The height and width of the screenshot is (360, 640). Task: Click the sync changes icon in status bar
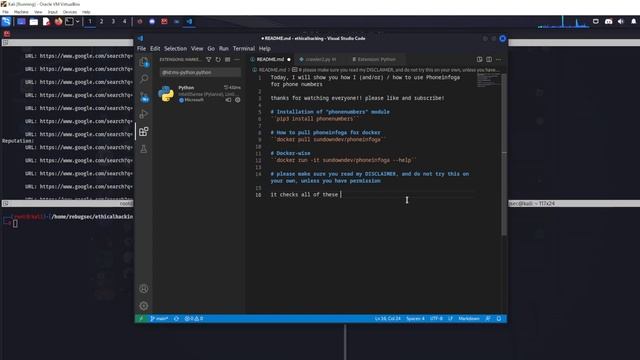tap(176, 319)
